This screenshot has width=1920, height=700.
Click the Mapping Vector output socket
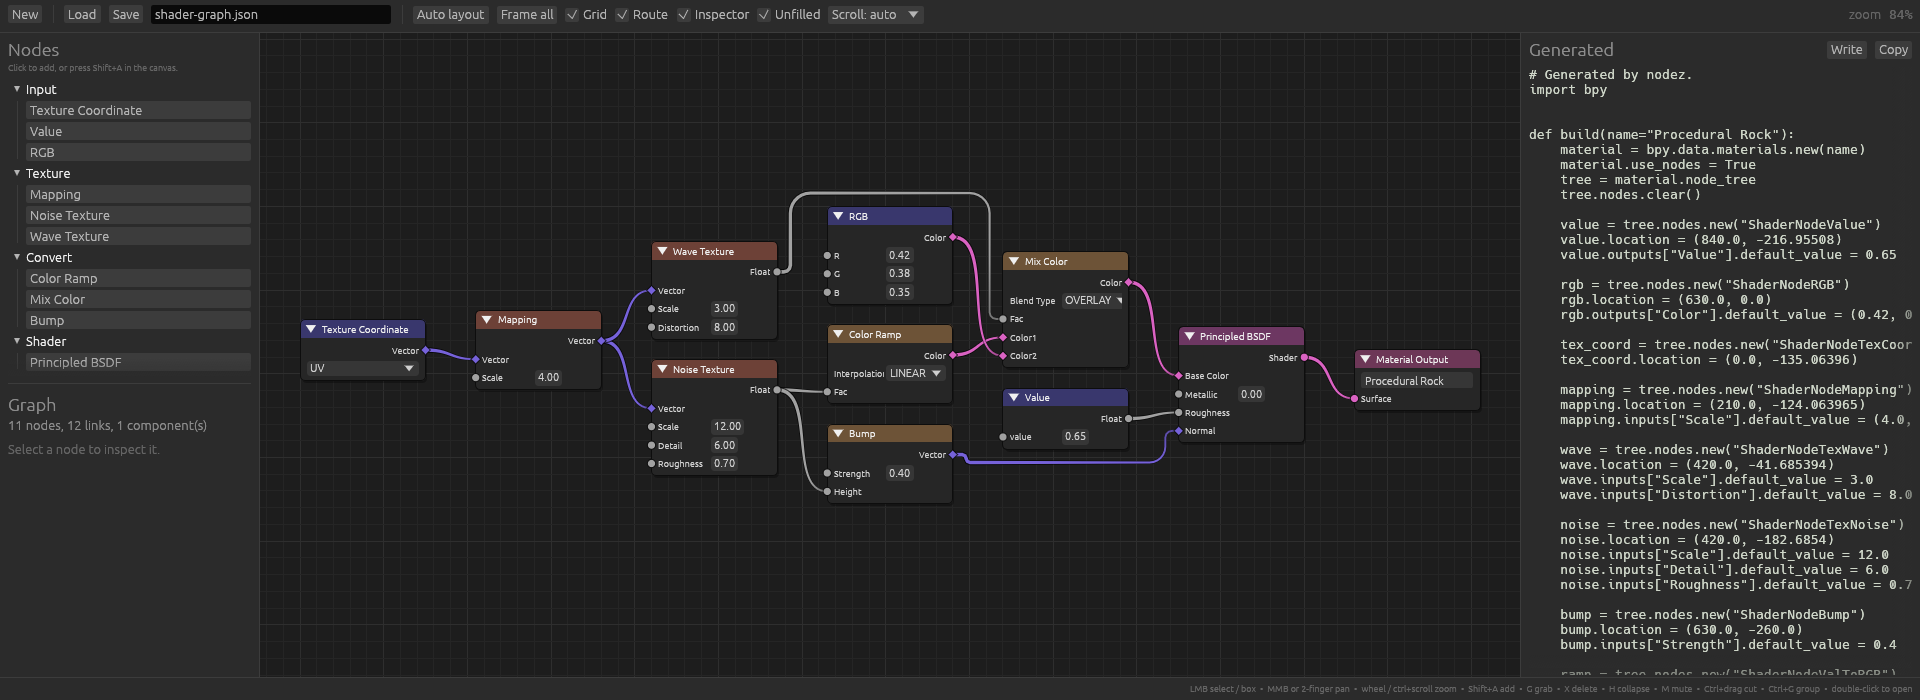coord(601,341)
